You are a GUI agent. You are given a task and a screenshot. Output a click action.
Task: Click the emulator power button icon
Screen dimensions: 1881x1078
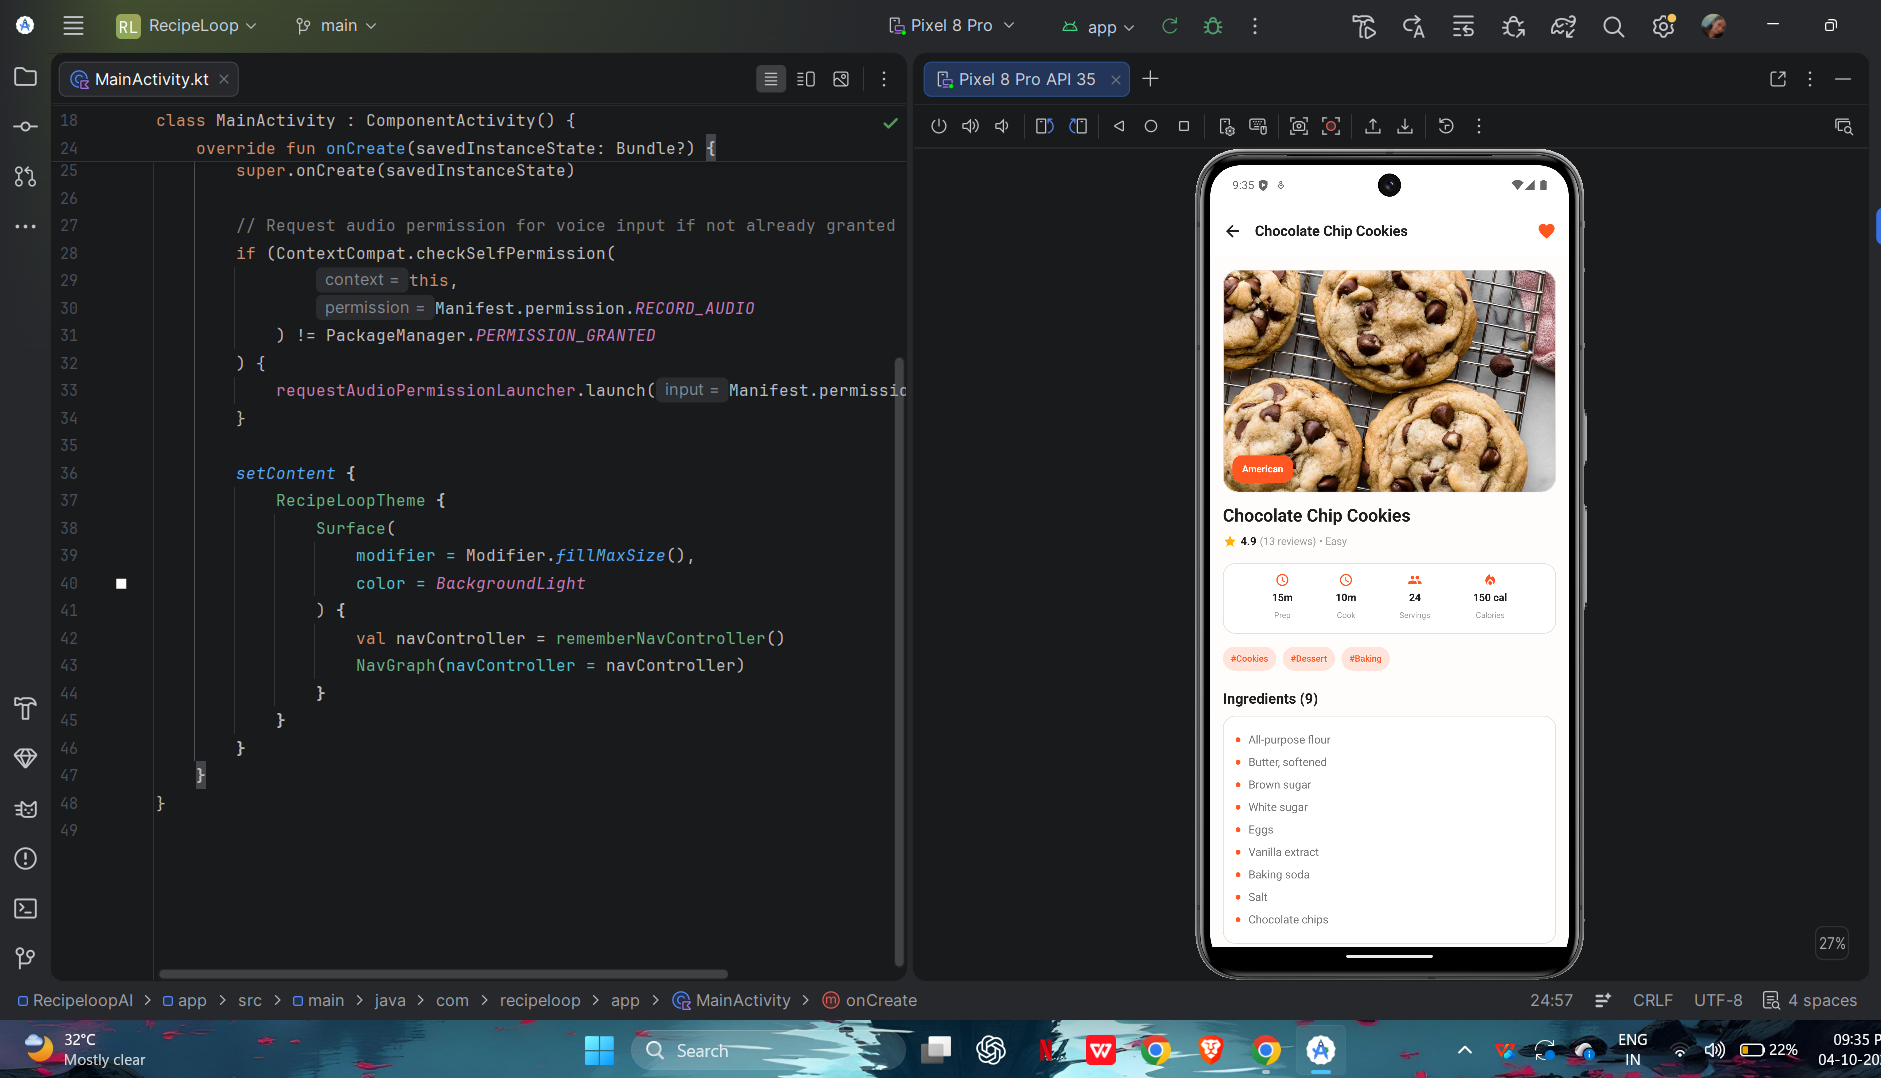(938, 126)
